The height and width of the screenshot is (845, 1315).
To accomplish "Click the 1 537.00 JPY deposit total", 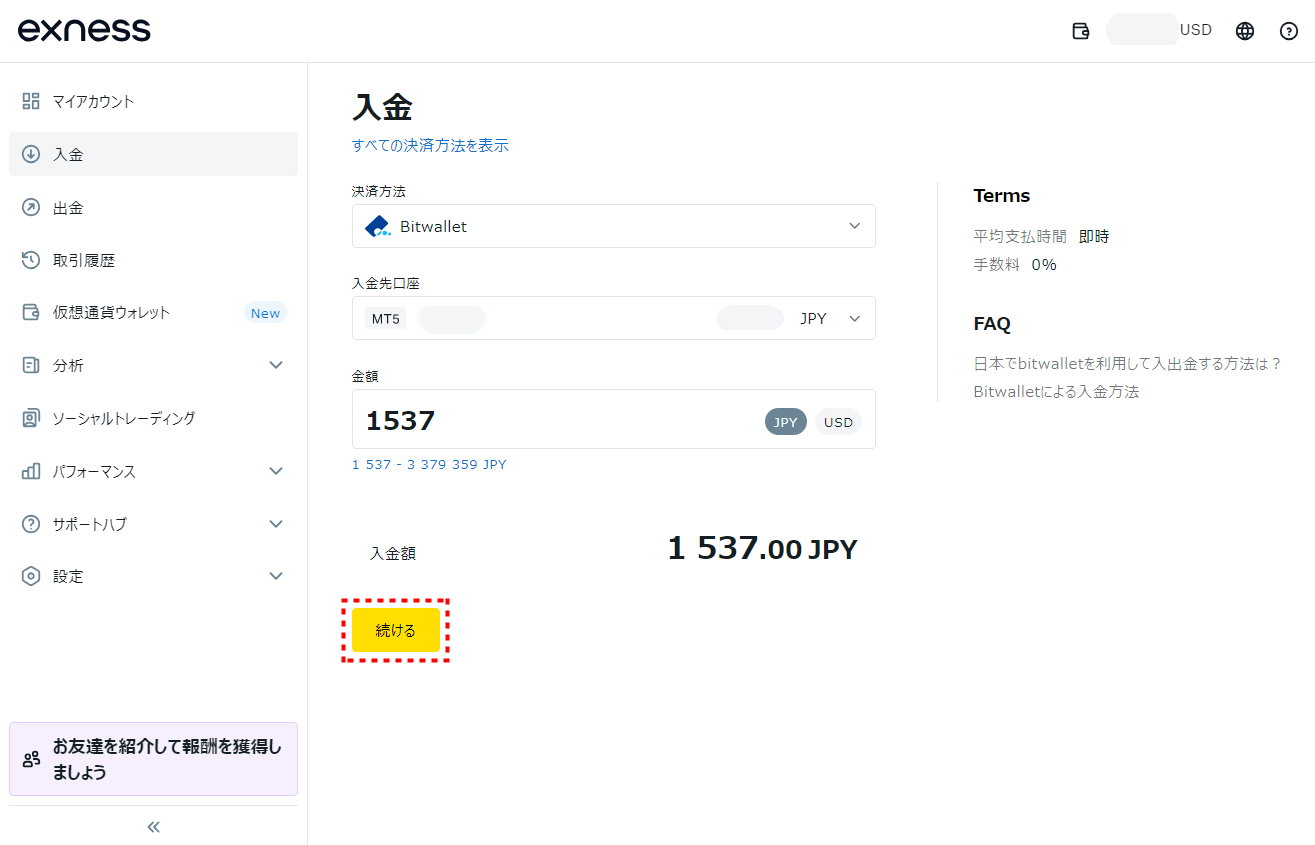I will [762, 548].
